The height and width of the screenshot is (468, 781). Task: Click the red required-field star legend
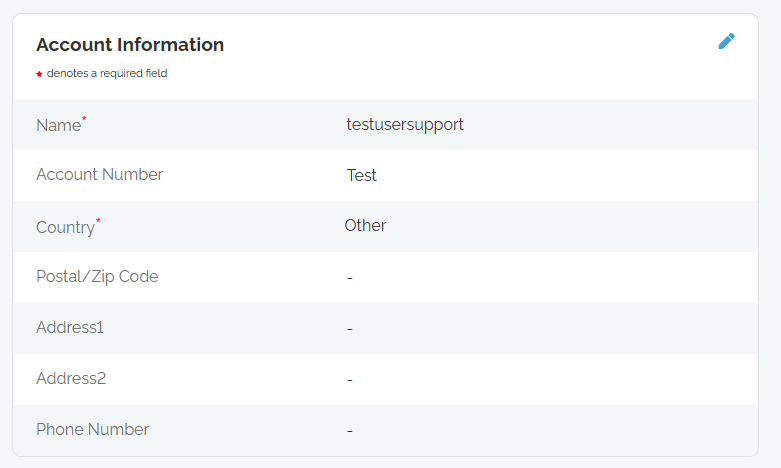pyautogui.click(x=39, y=74)
